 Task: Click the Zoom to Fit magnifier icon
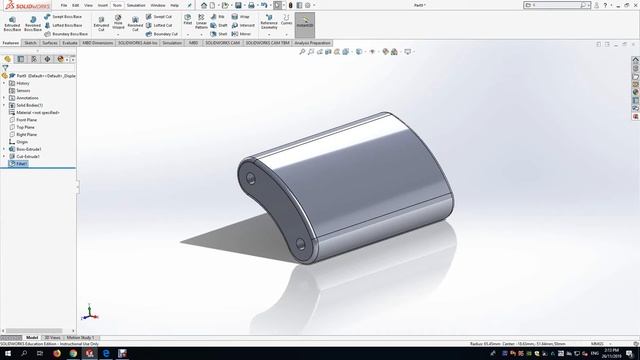click(302, 52)
